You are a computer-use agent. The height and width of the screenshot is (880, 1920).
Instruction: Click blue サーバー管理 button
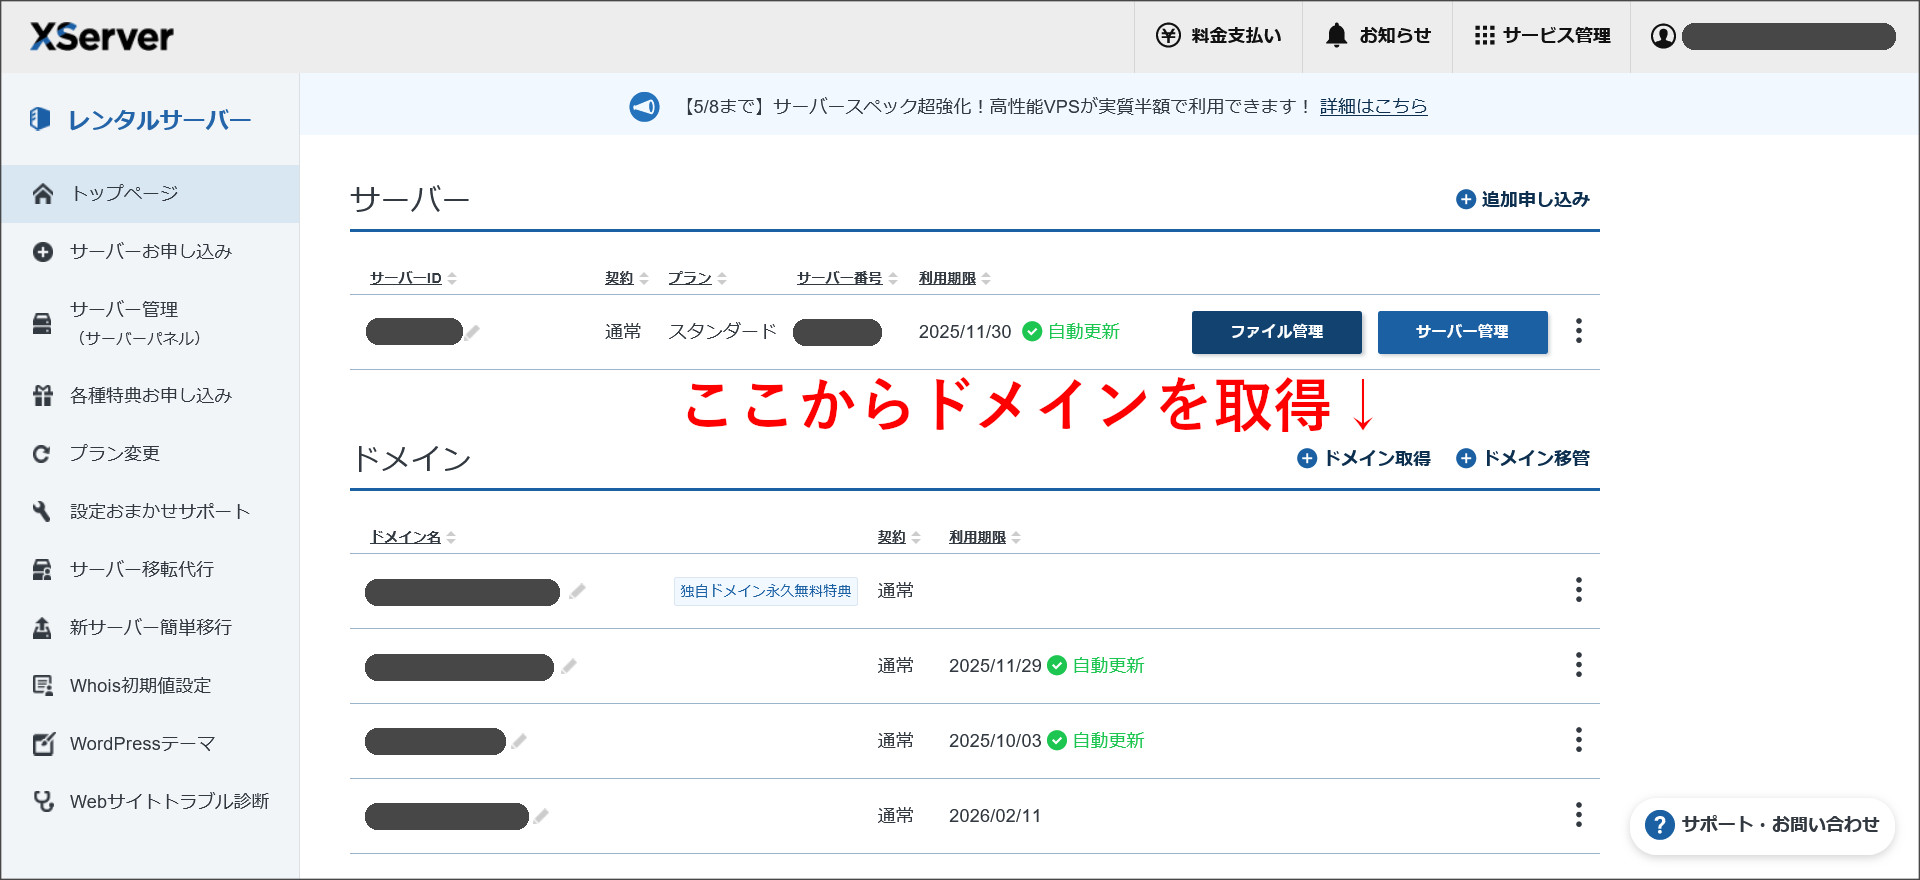click(x=1463, y=332)
